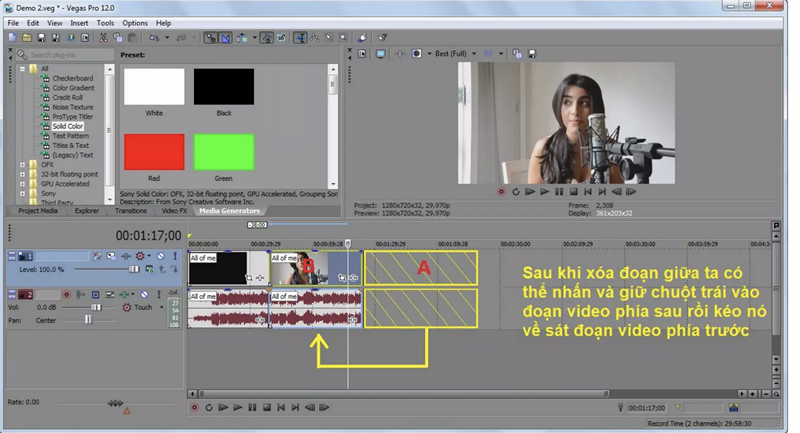The width and height of the screenshot is (800, 433).
Task: Expand the OFX folder
Action: pos(22,165)
